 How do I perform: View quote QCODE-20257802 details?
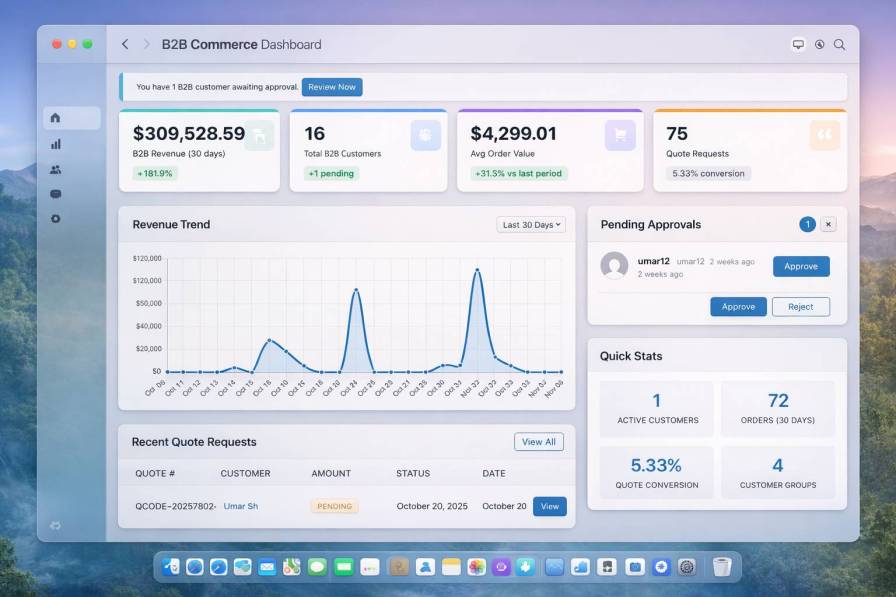[549, 506]
